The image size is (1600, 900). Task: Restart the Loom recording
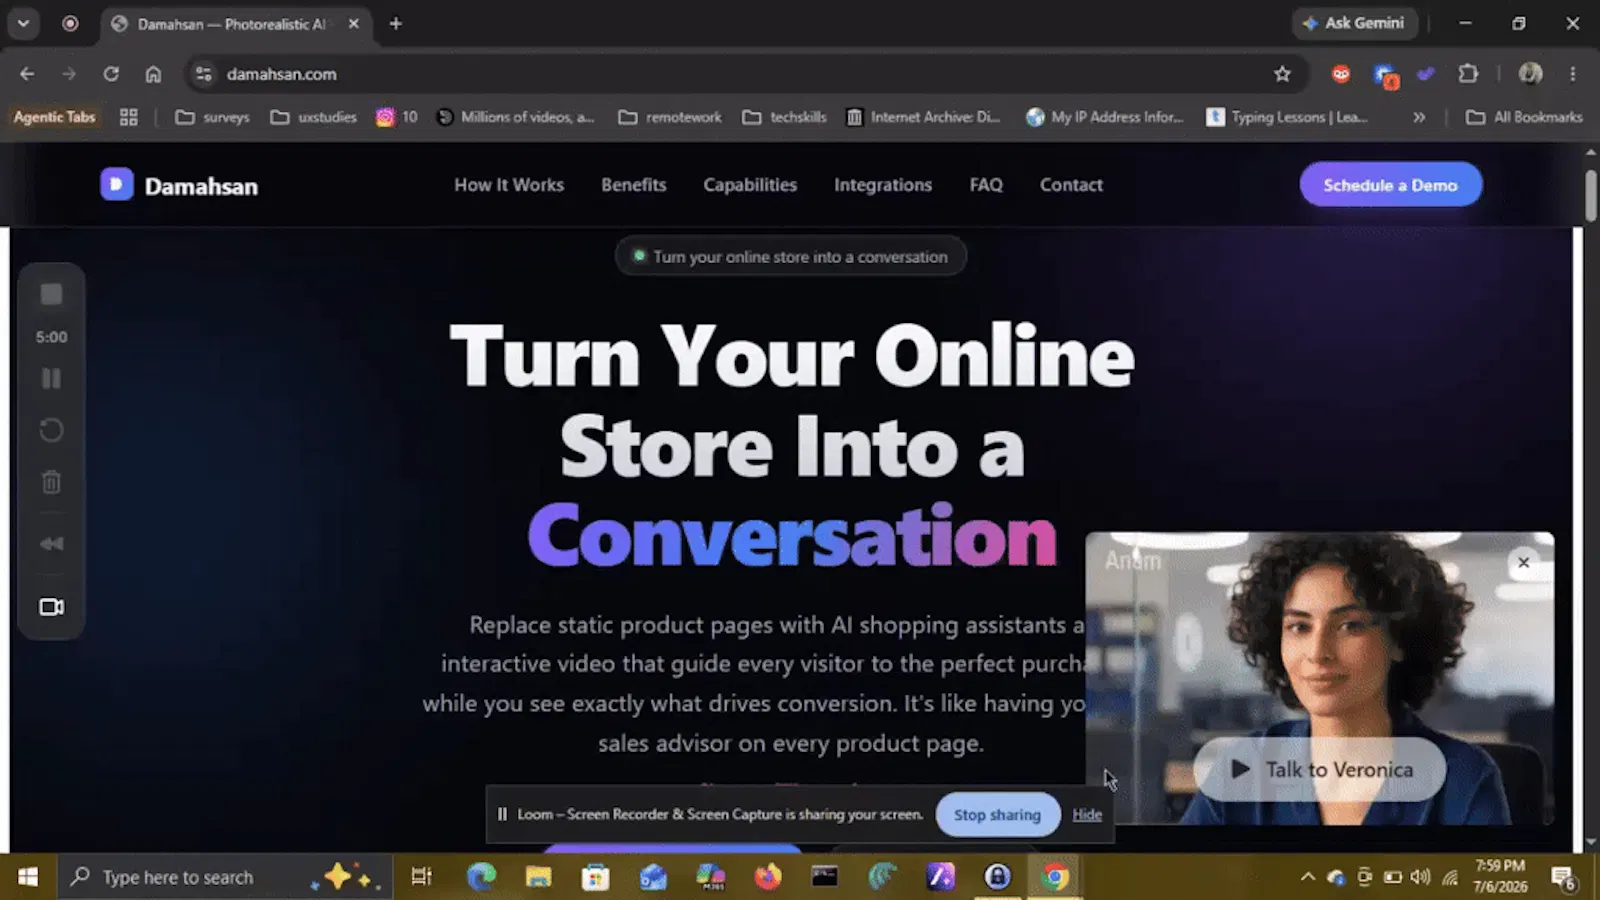point(51,430)
